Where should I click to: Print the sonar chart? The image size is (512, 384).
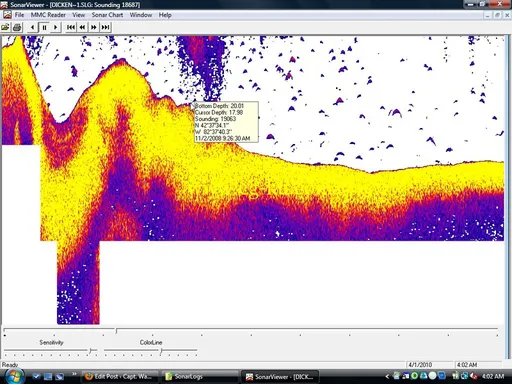(x=17, y=27)
